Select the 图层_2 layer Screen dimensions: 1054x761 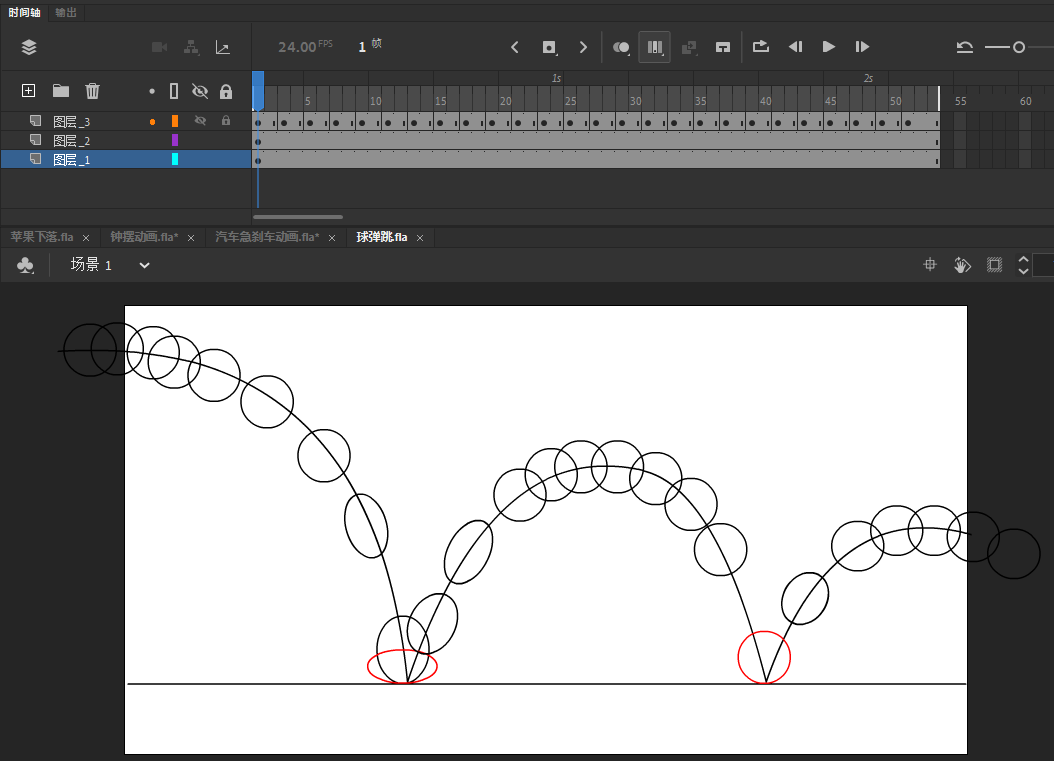coord(72,141)
